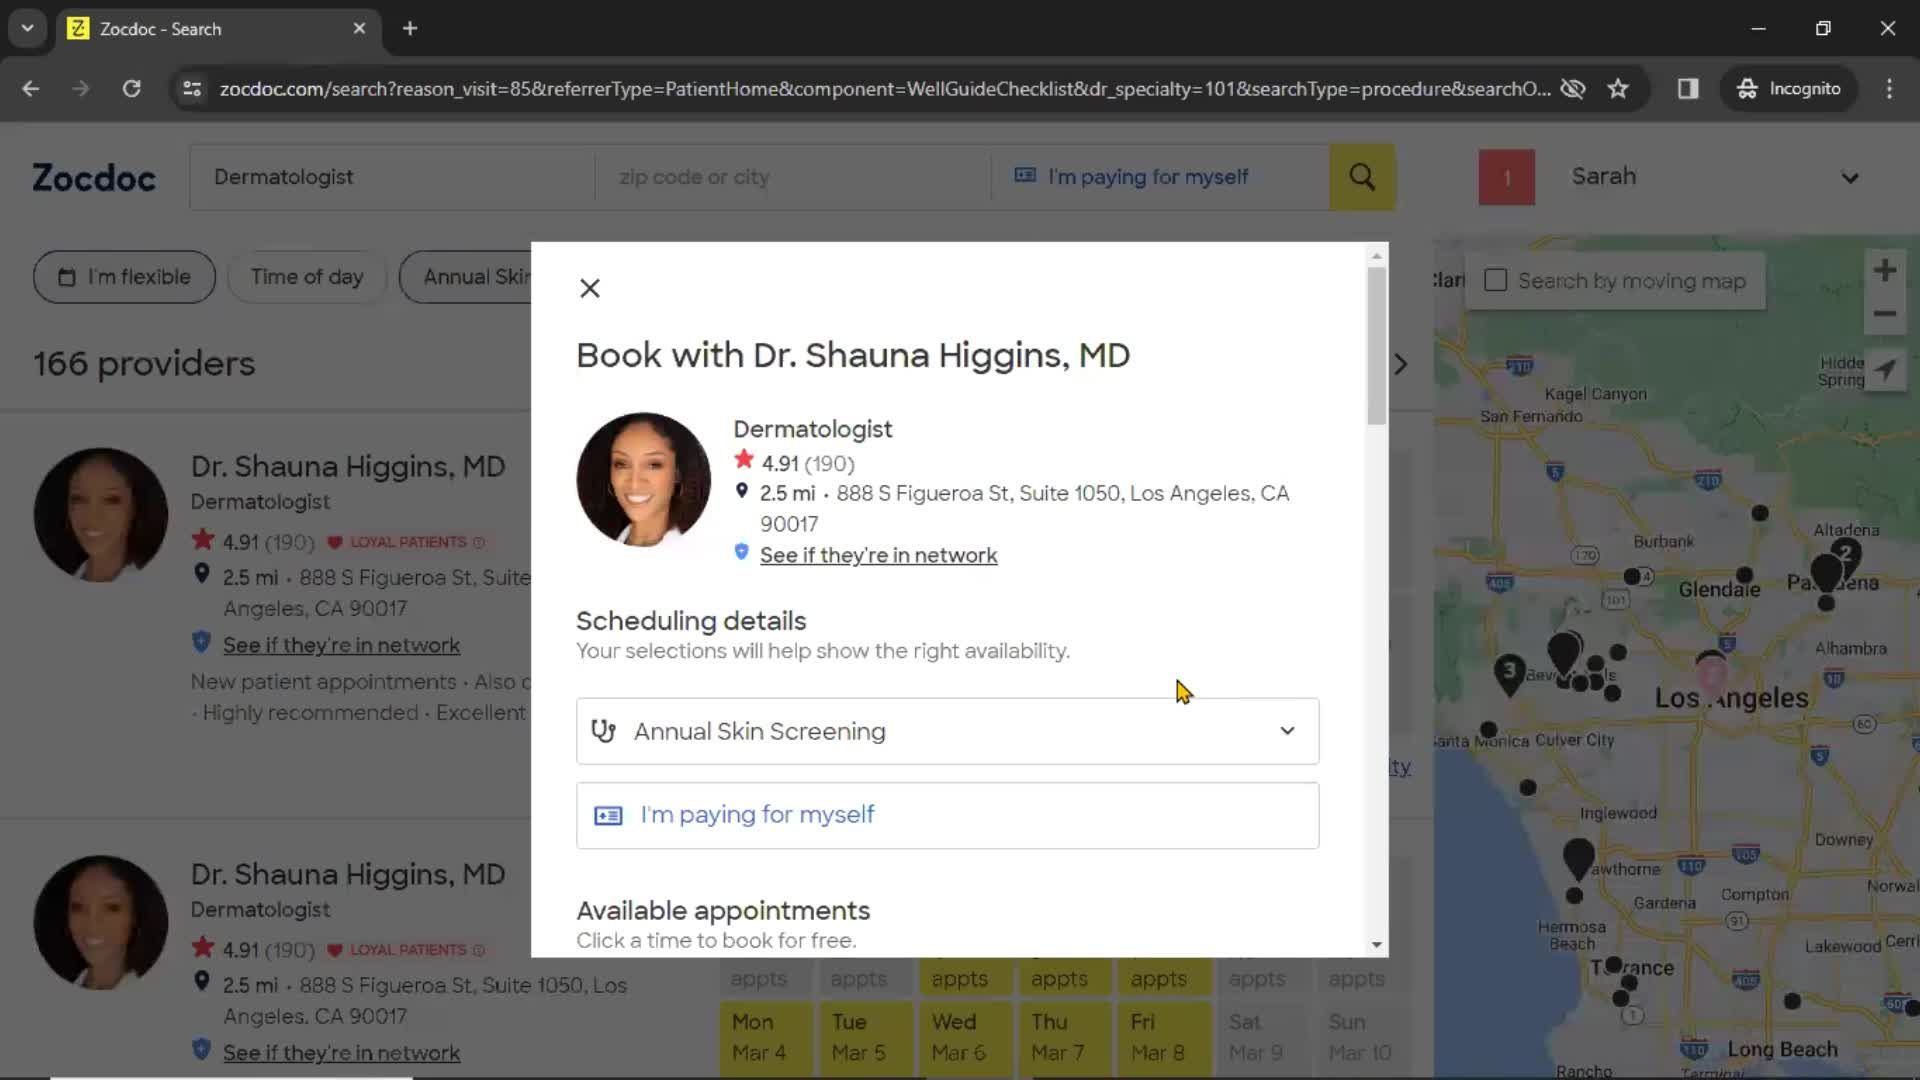Click the map marker numbered 2 near Pasadena
Viewport: 1920px width, 1080px height.
pos(1846,556)
